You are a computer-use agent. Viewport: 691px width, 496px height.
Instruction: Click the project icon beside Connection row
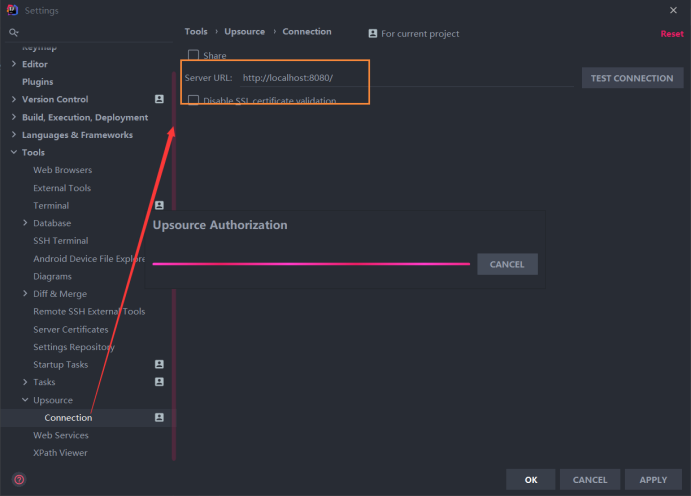(x=160, y=418)
